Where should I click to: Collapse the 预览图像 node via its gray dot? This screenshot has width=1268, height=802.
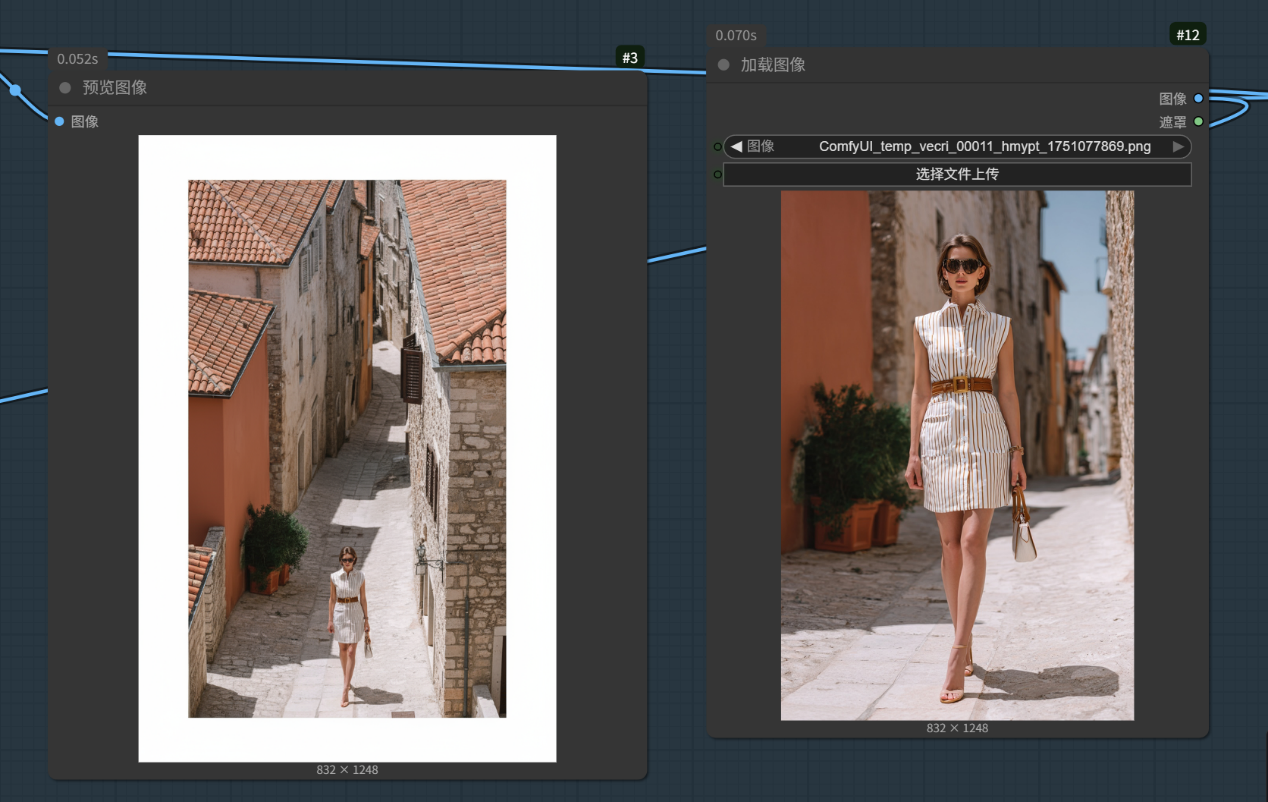click(65, 88)
